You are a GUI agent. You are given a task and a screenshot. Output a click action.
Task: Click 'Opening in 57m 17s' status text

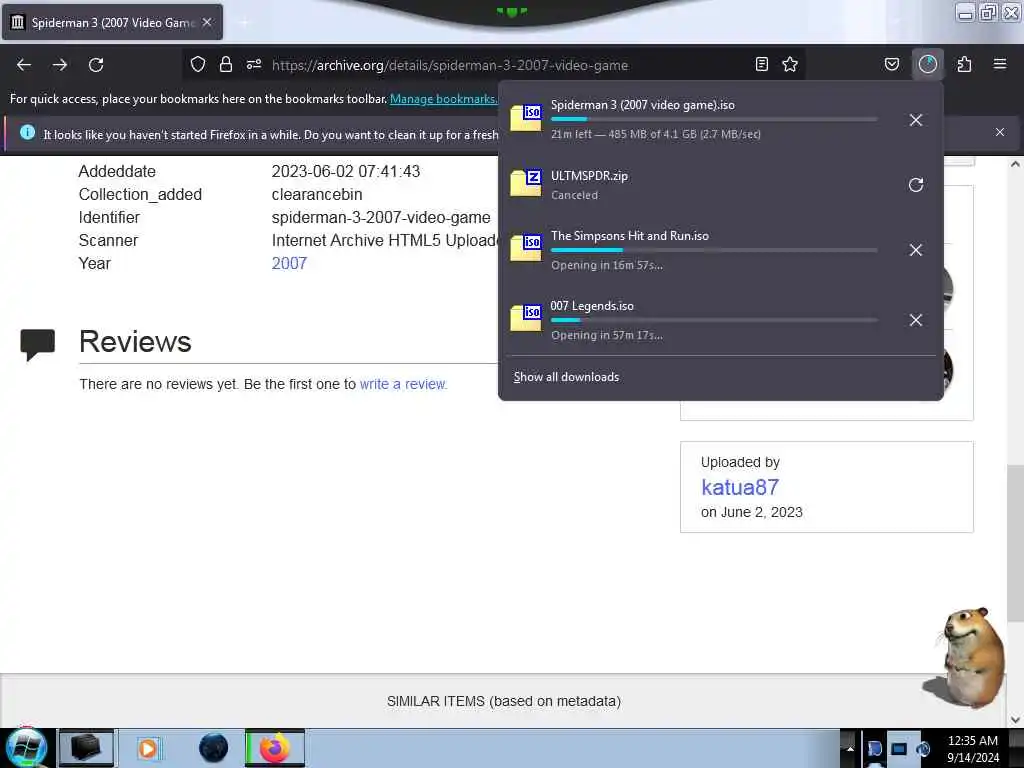click(607, 335)
